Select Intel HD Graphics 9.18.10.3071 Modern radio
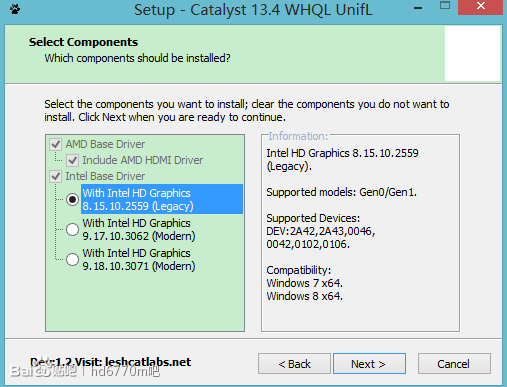Image resolution: width=507 pixels, height=387 pixels. [72, 259]
